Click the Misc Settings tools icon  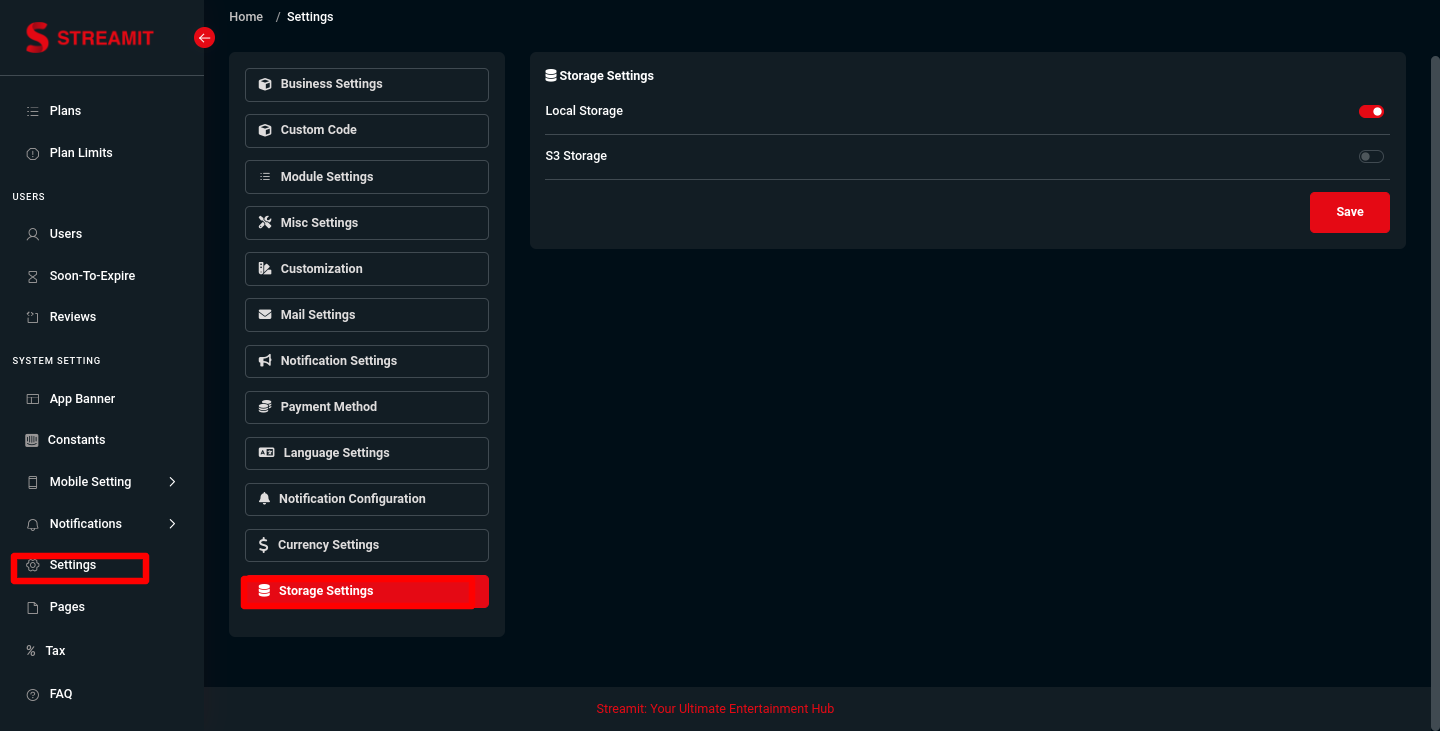point(265,222)
